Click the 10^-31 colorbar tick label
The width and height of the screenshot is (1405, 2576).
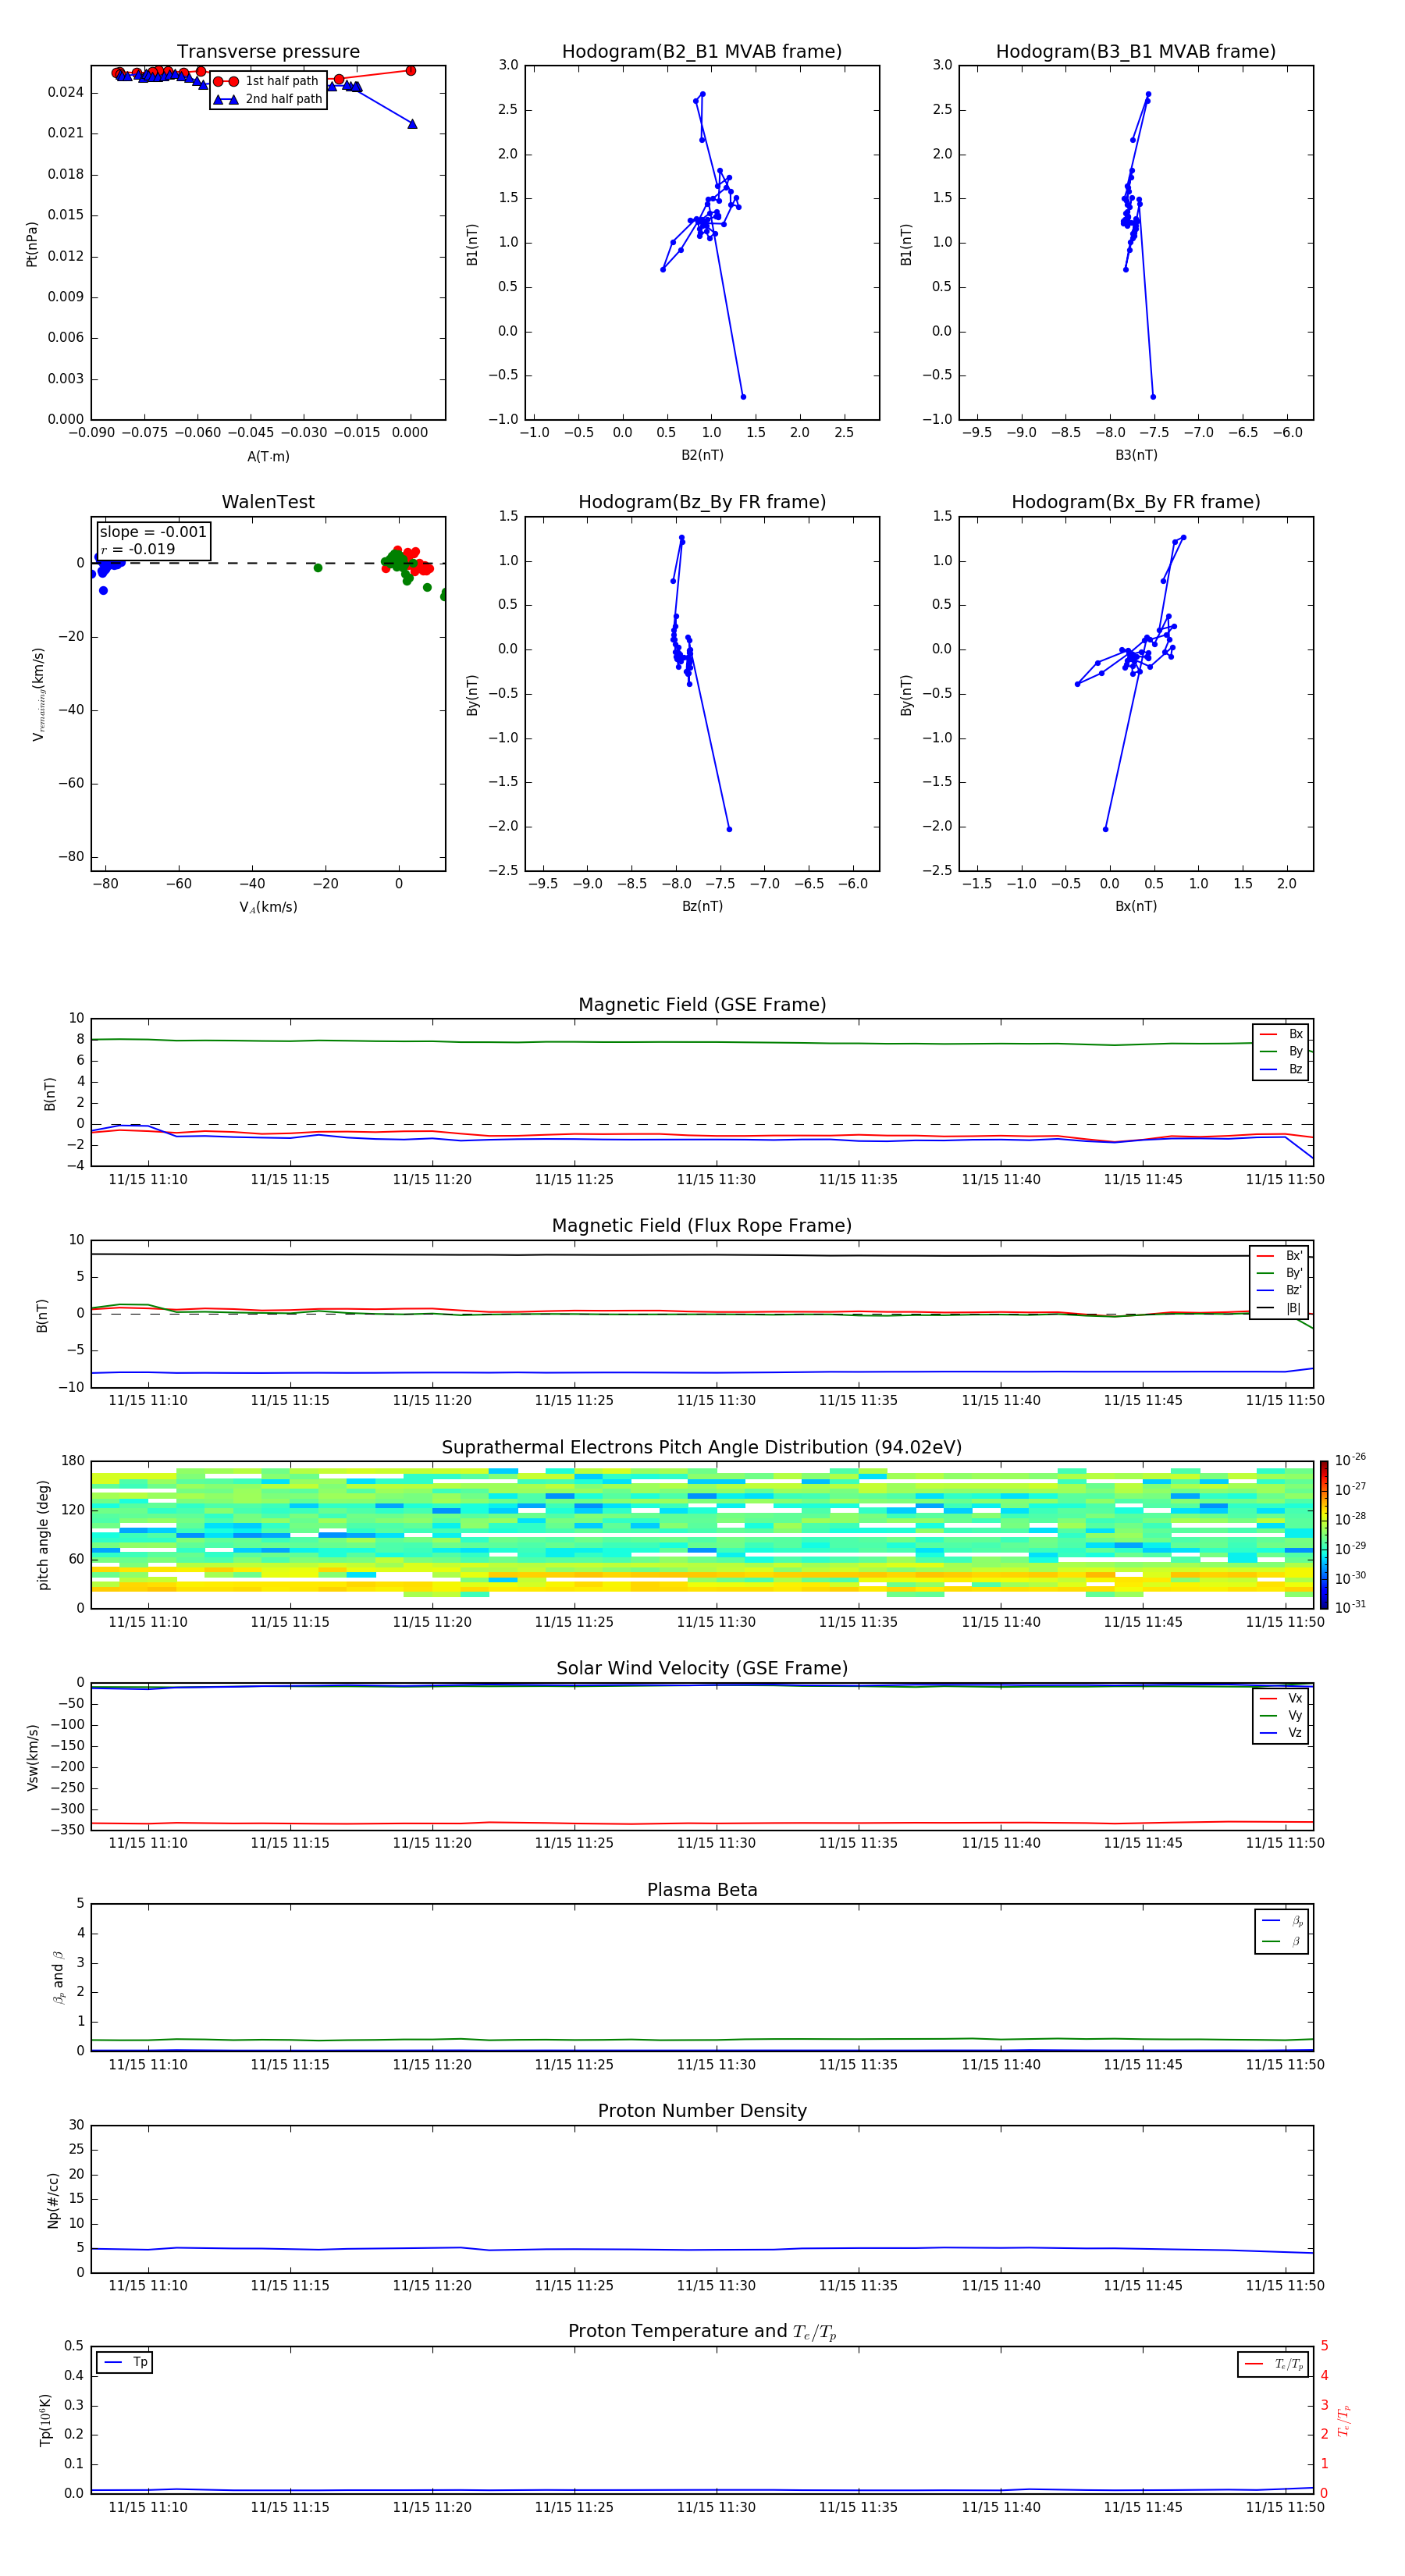[x=1350, y=1607]
